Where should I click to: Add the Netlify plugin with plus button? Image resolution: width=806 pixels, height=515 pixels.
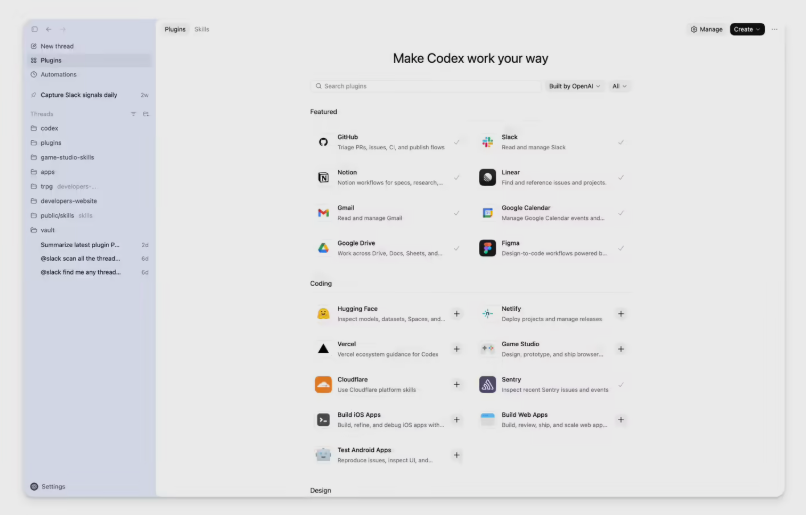[621, 314]
